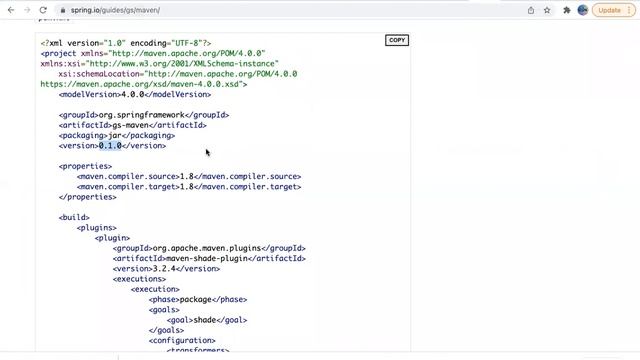Click the packaging jar line

point(117,136)
